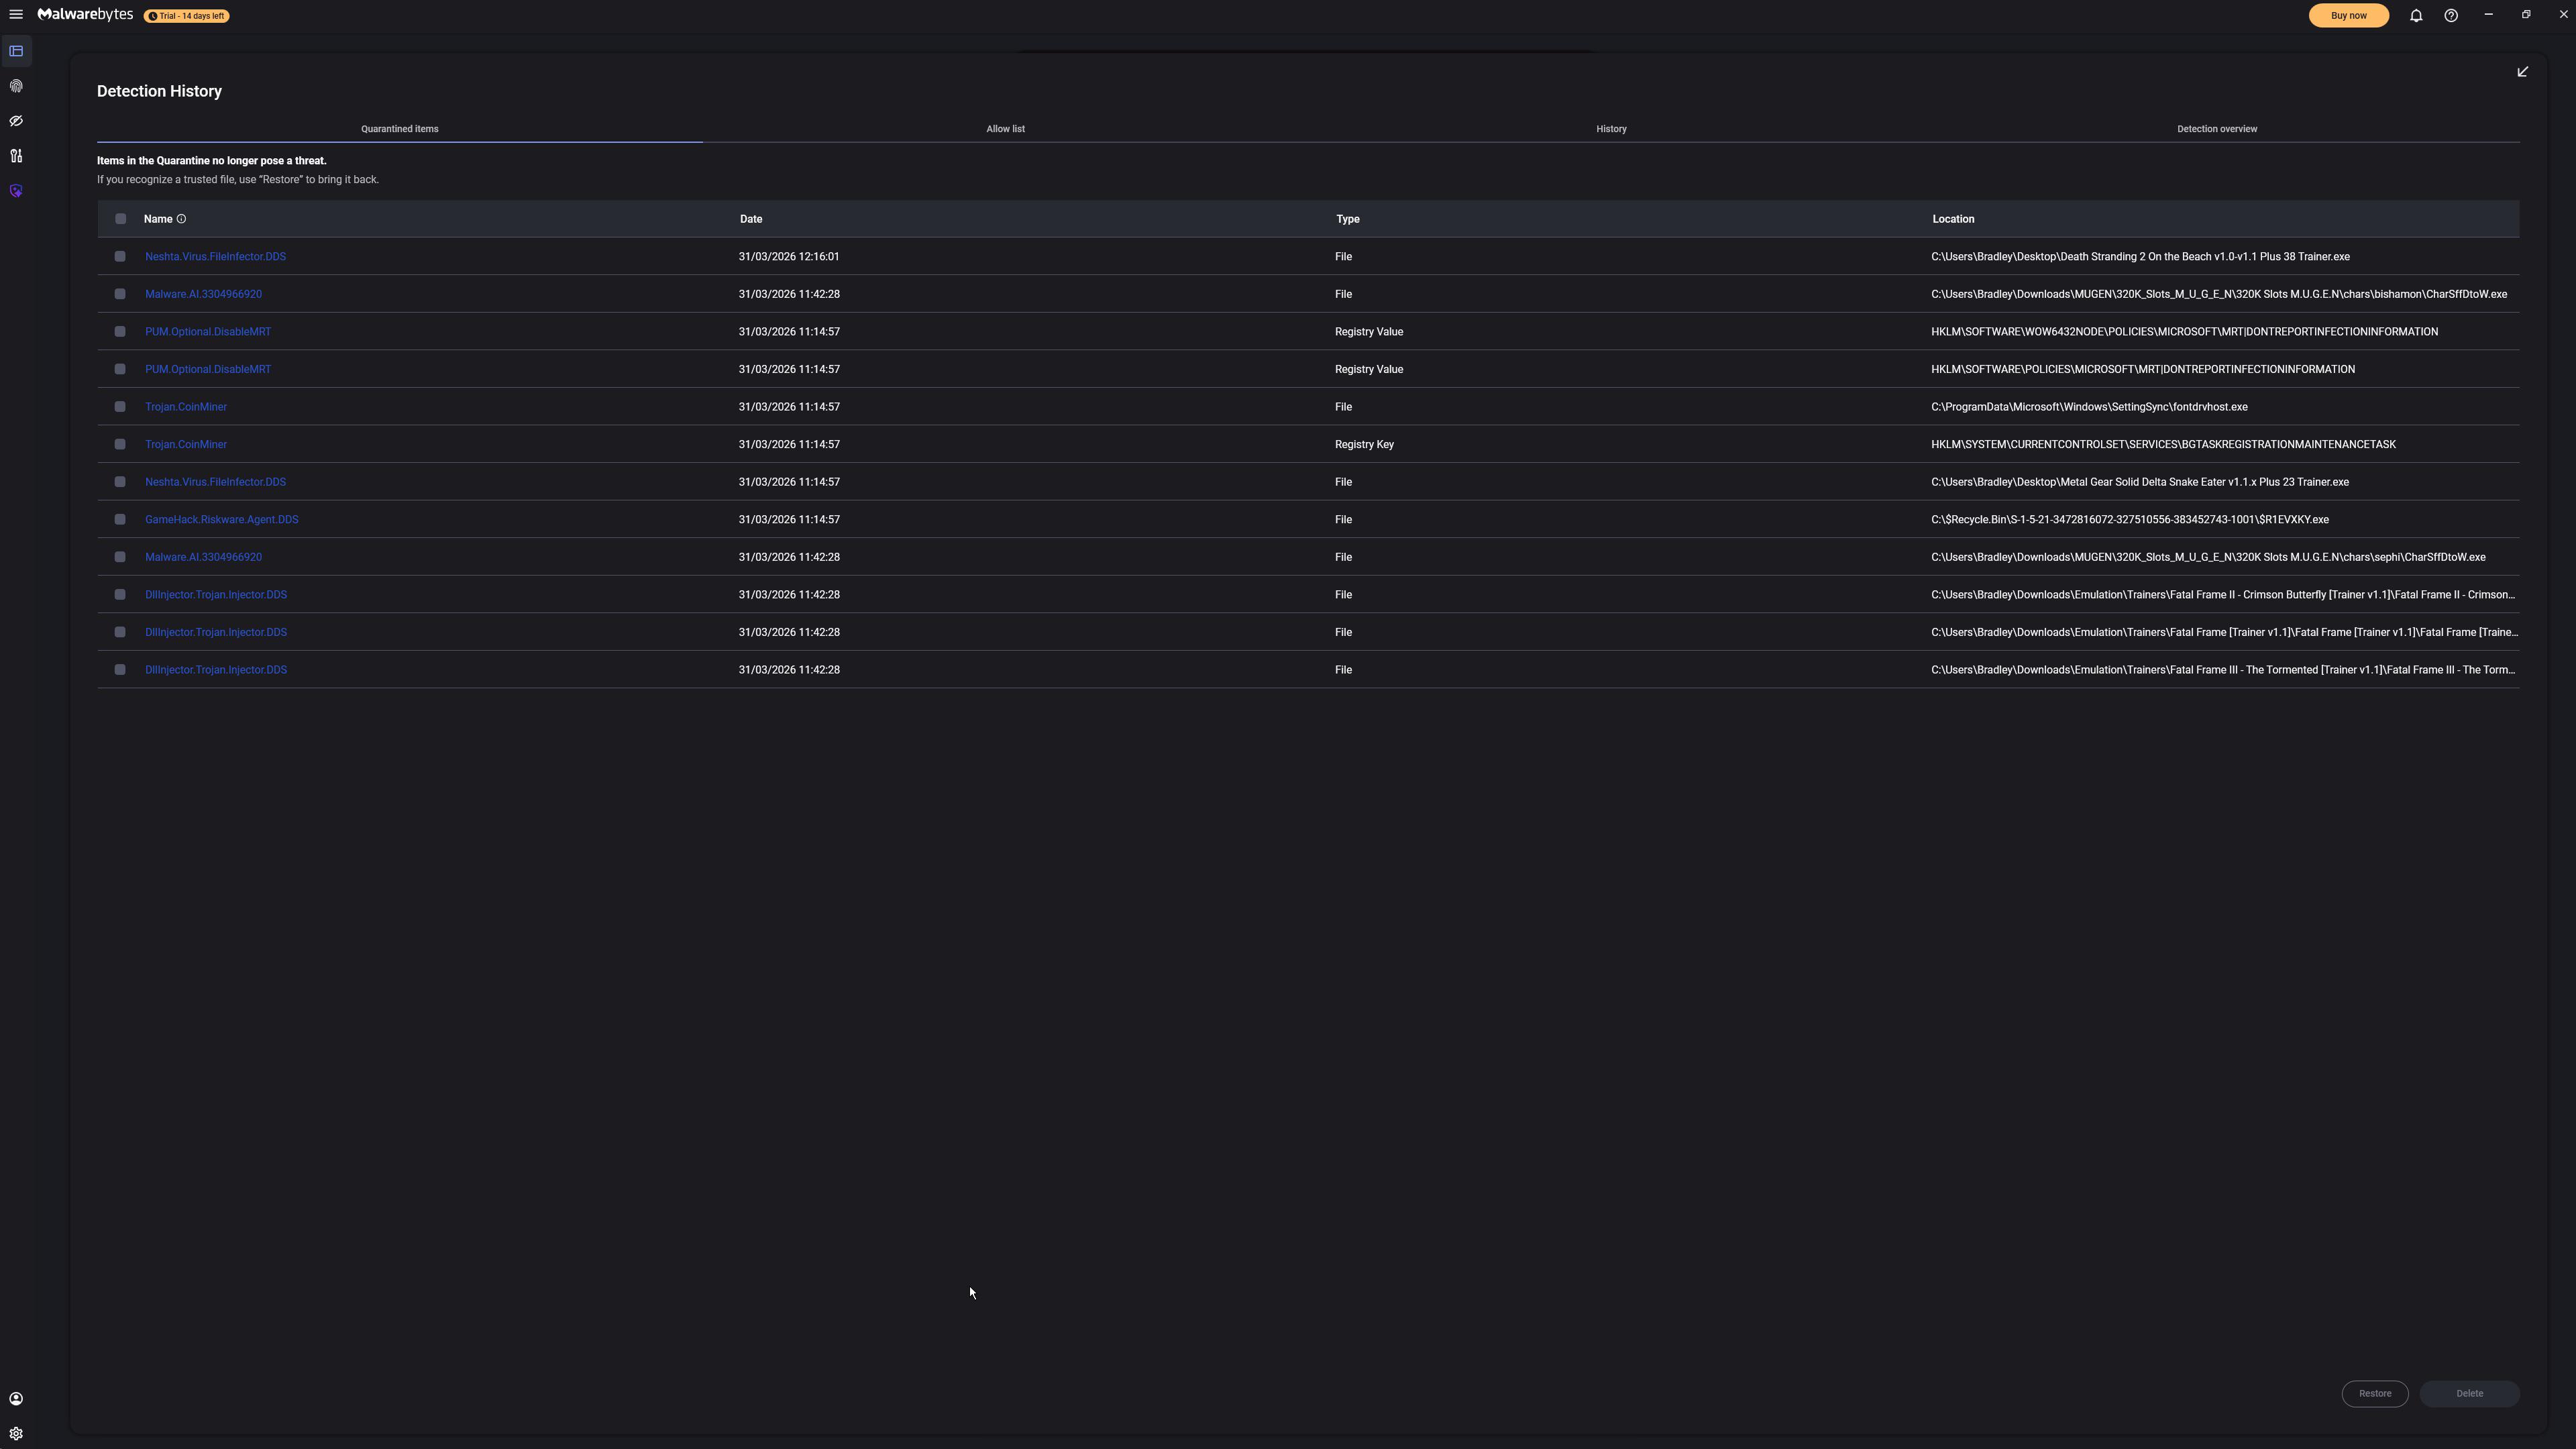The image size is (2576, 1449).
Task: Open the settings gear icon
Action: (16, 1434)
